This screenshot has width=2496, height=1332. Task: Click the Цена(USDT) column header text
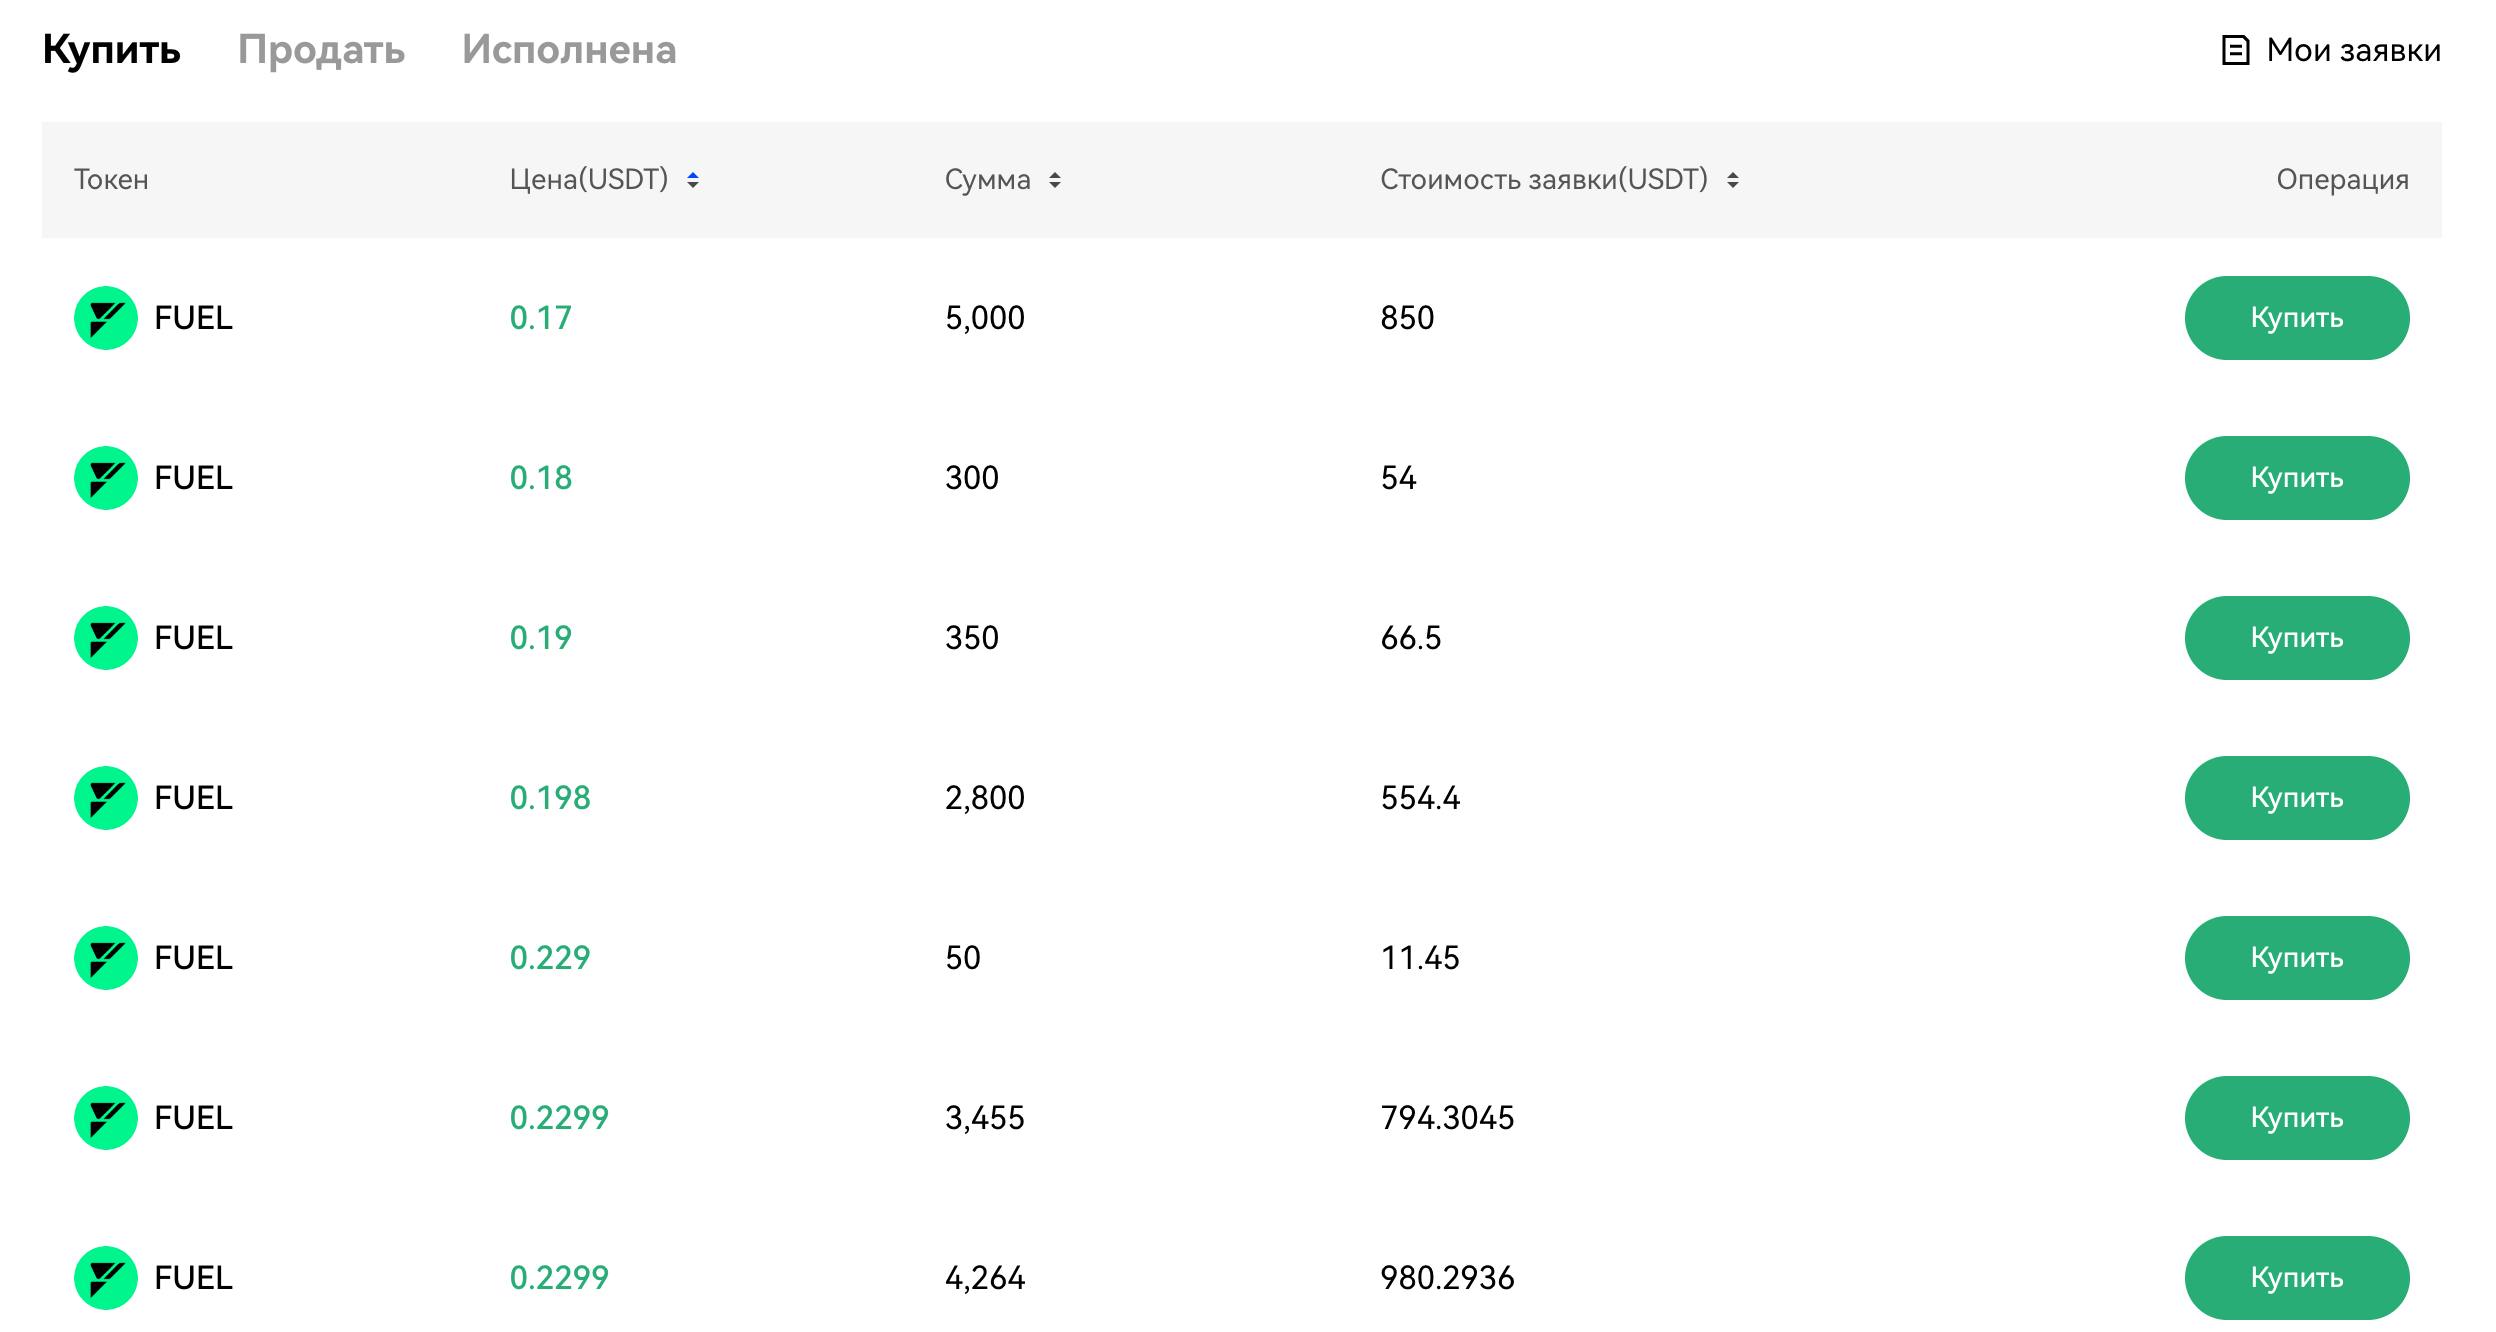point(589,180)
